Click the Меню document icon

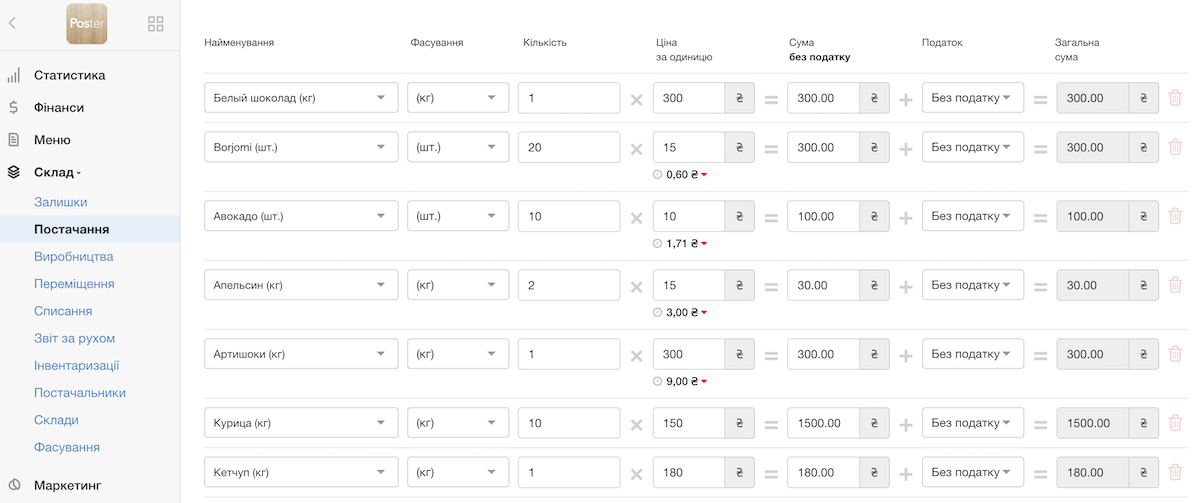point(14,140)
